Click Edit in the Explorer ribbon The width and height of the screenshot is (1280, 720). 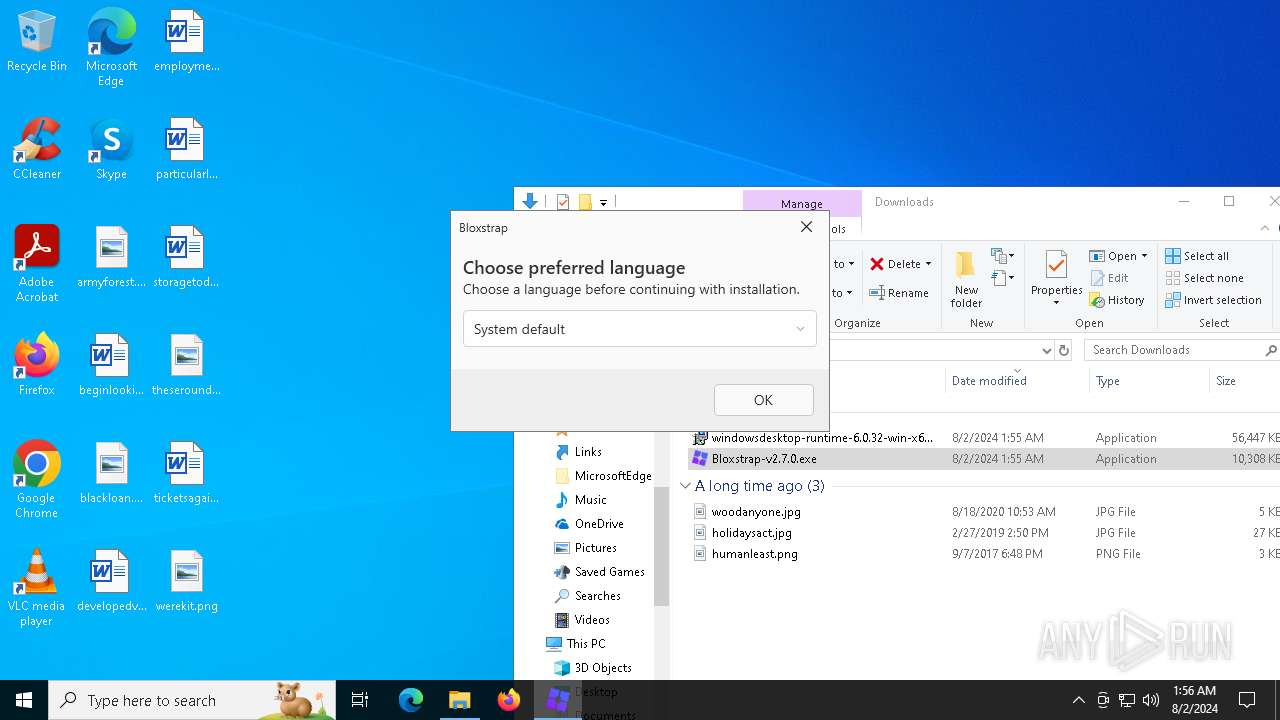1109,278
